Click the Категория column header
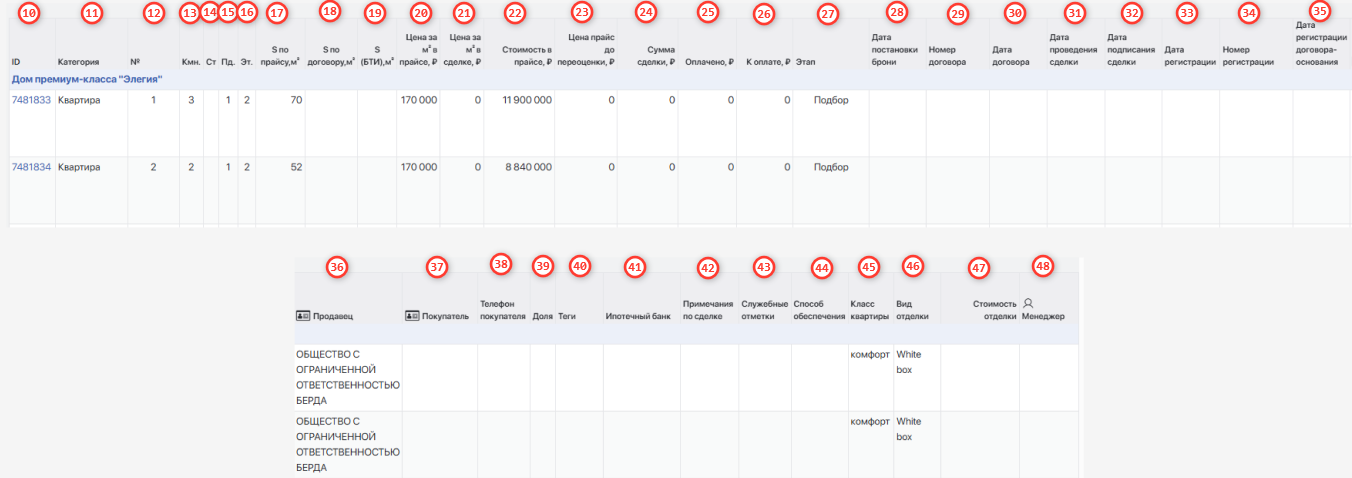Screen dimensions: 1352x478 78,62
